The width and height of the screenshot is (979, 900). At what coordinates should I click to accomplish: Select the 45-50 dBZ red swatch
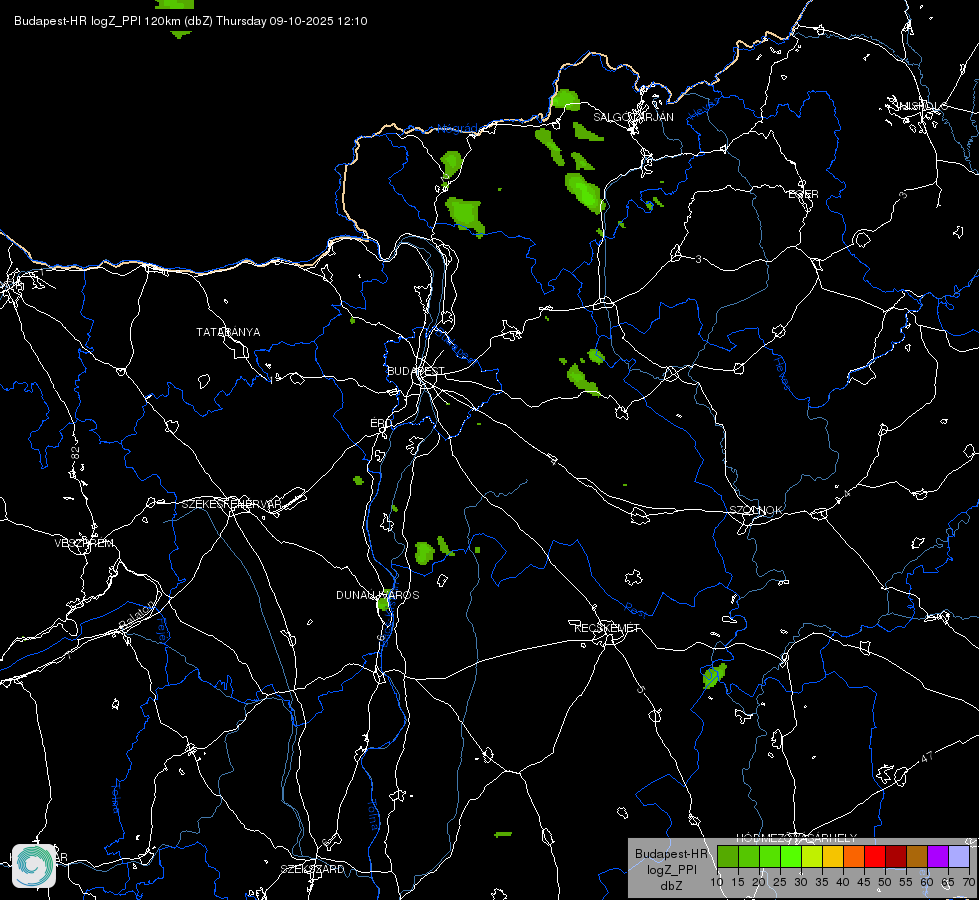coord(875,856)
